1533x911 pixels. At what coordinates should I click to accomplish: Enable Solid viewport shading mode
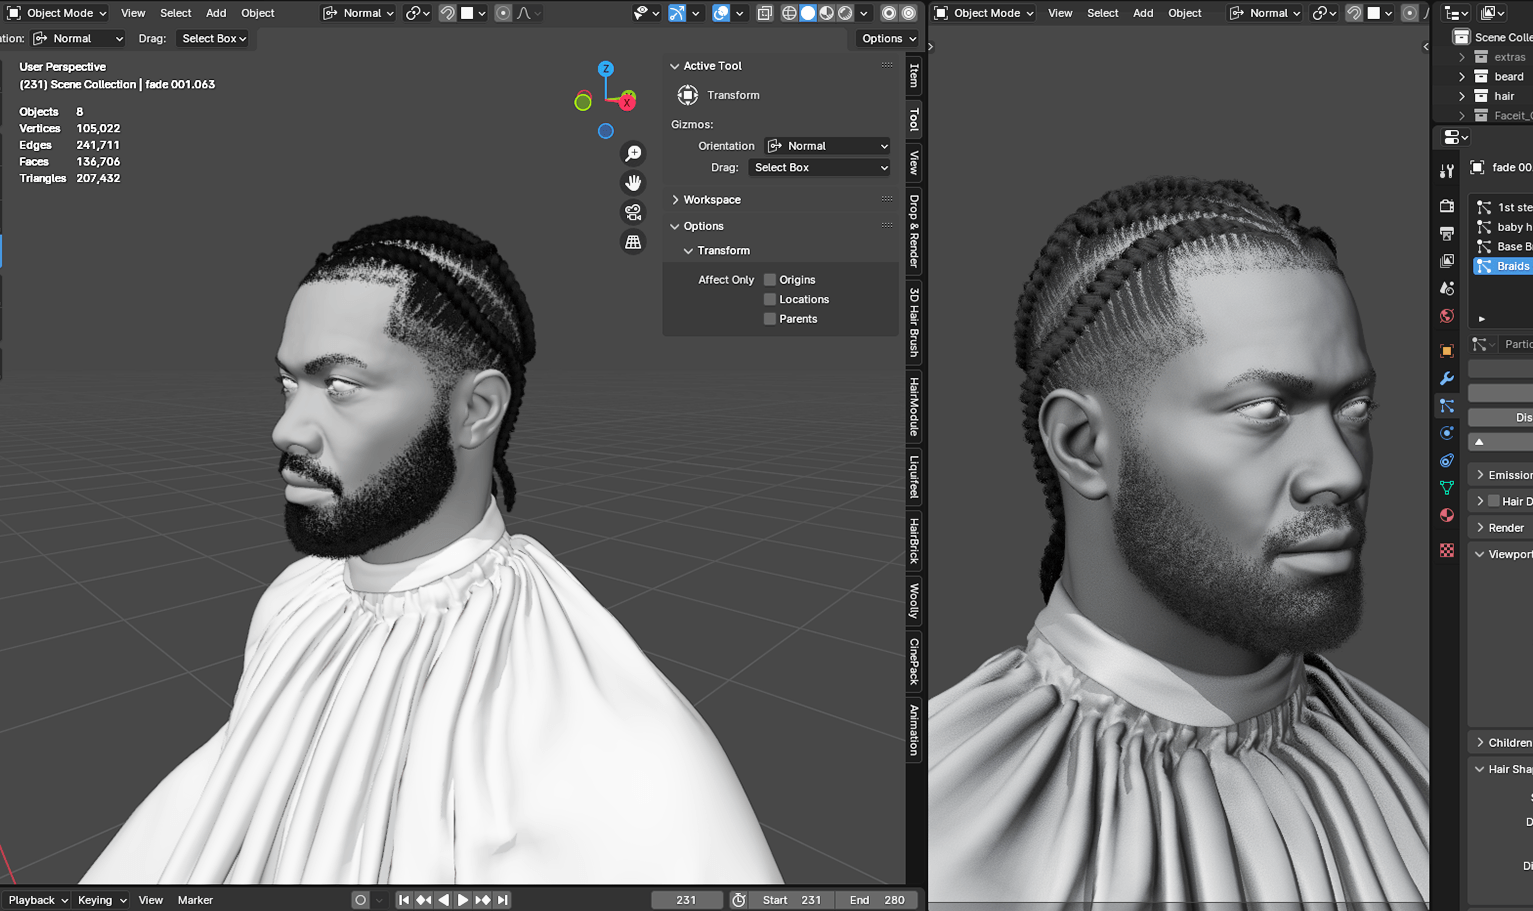click(x=808, y=13)
